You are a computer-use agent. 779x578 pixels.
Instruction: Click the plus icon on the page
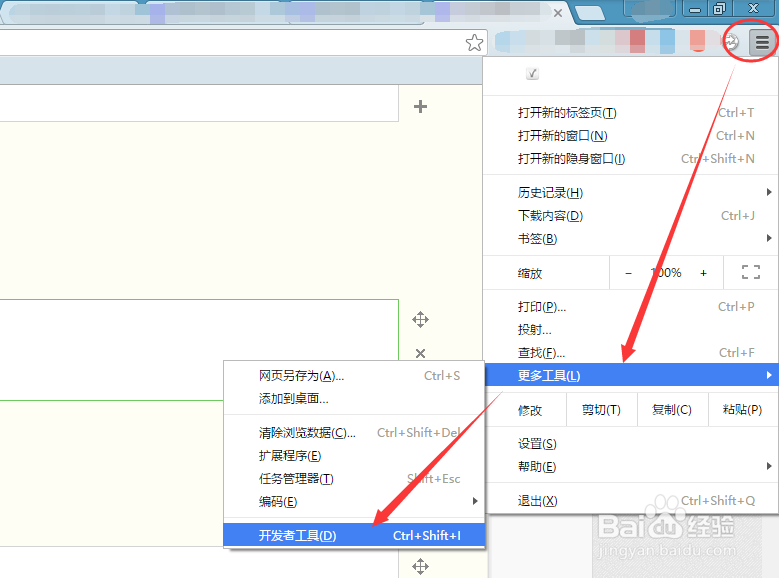420,106
